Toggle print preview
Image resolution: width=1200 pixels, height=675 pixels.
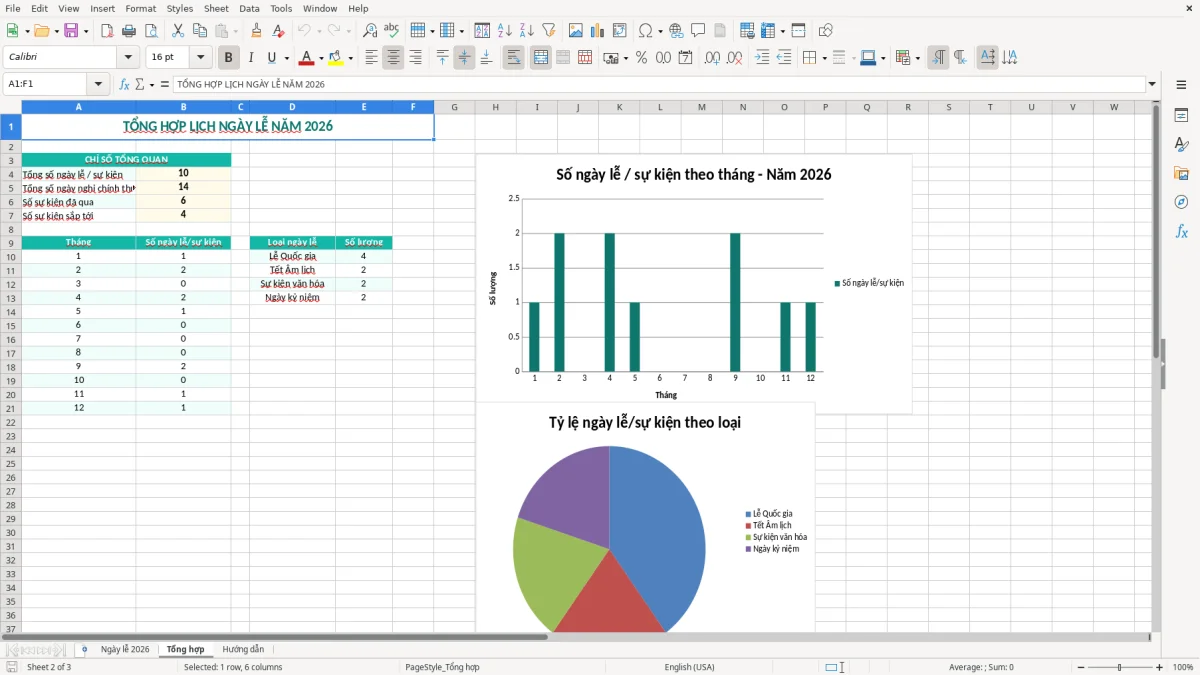[151, 31]
